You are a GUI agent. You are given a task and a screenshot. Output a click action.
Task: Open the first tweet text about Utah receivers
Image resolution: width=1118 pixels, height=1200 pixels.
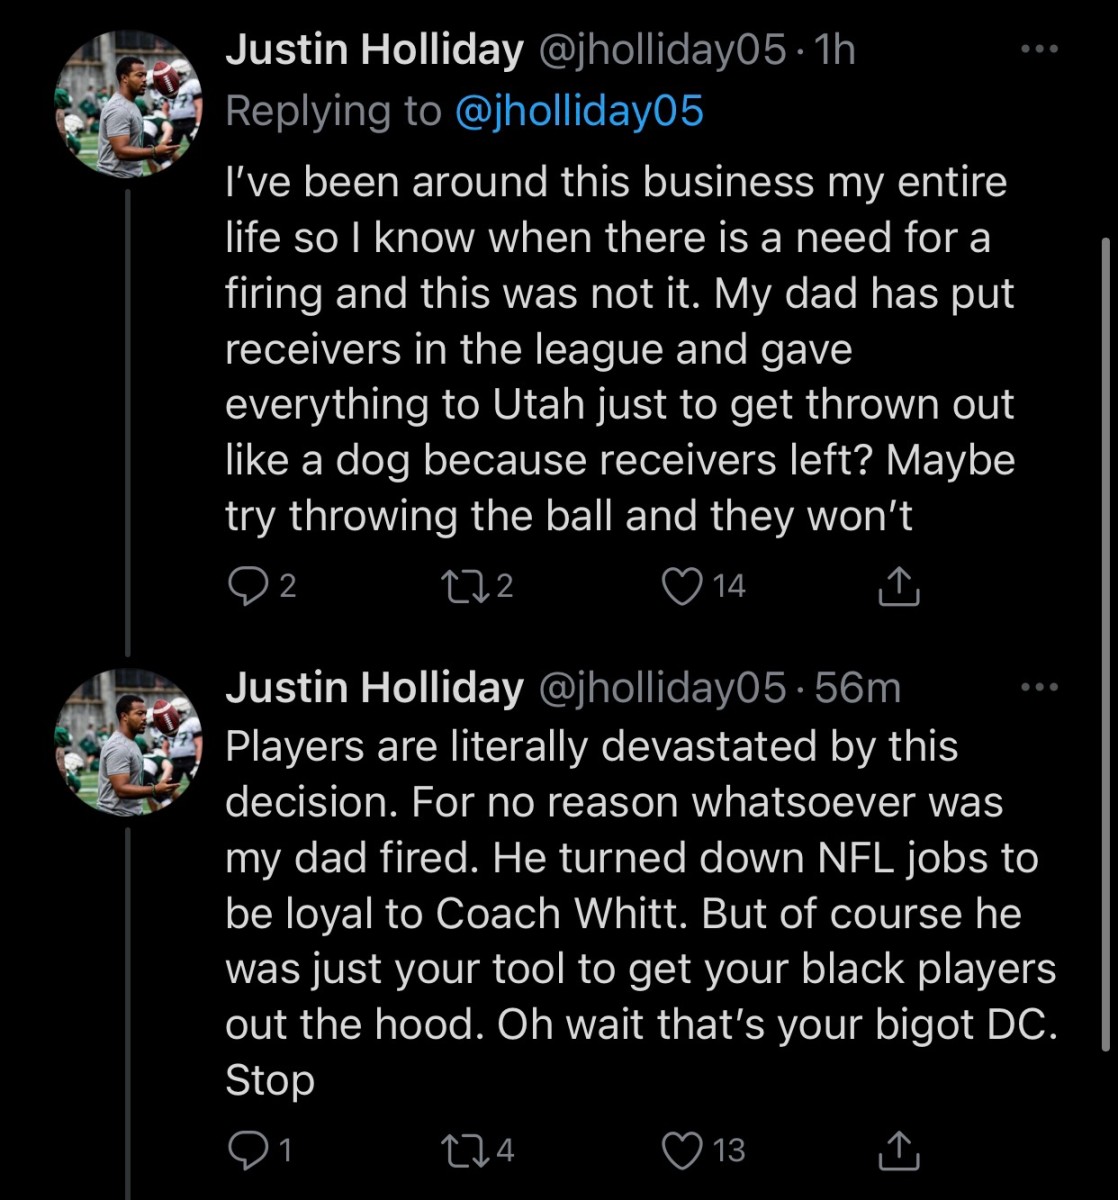[x=620, y=350]
